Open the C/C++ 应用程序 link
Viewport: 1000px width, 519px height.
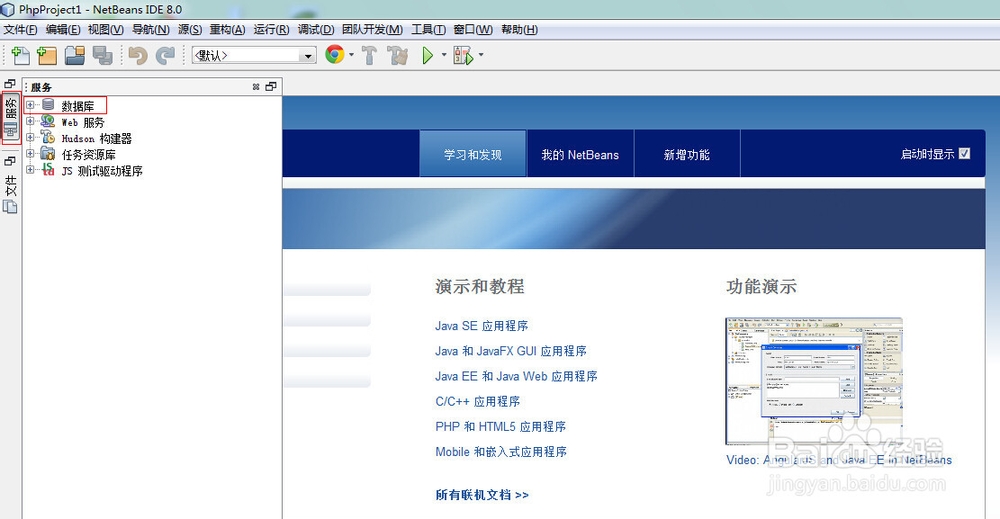pyautogui.click(x=478, y=401)
